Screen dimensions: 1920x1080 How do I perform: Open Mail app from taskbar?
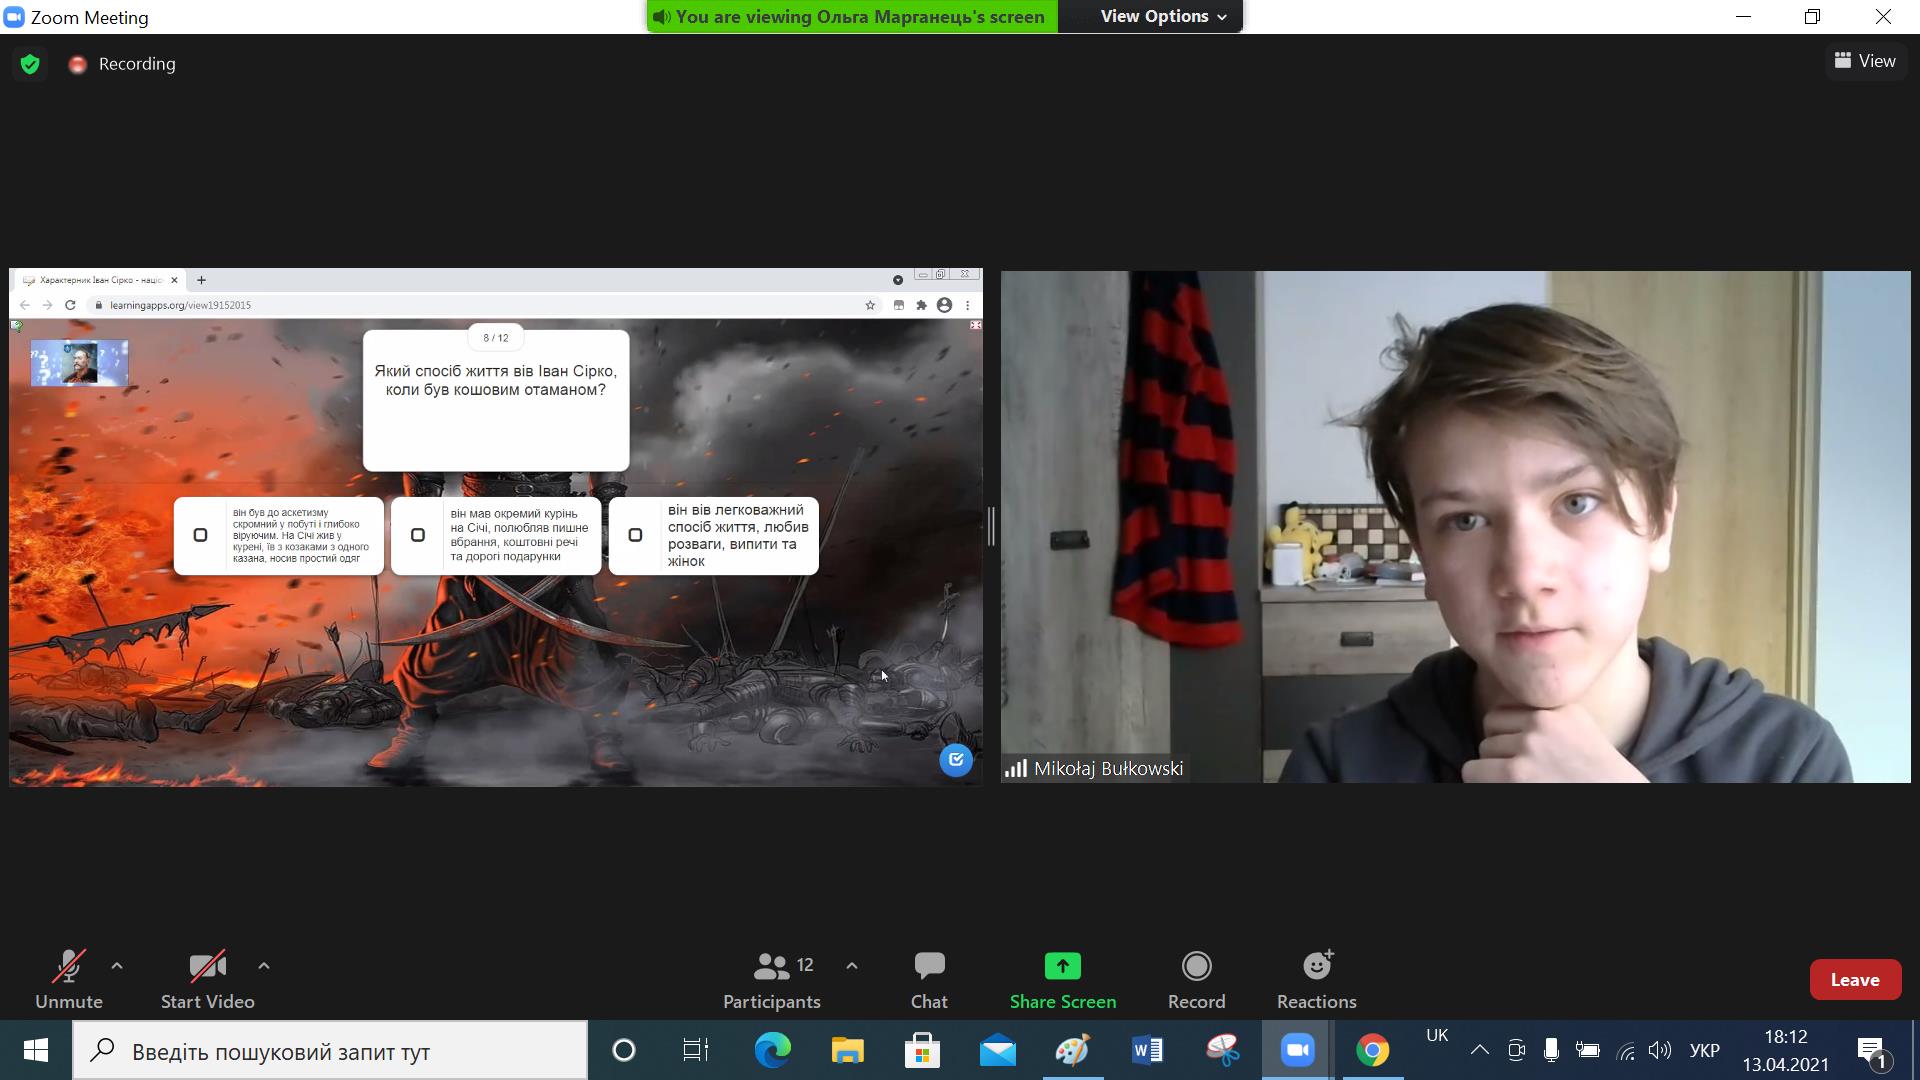coord(997,1050)
